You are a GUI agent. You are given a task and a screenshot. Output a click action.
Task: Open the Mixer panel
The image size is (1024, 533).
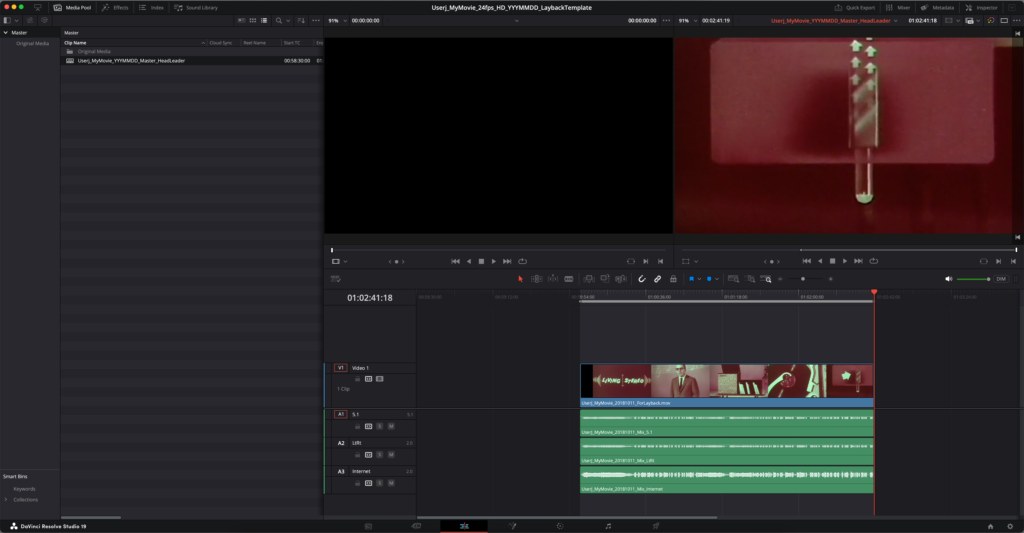(x=898, y=7)
